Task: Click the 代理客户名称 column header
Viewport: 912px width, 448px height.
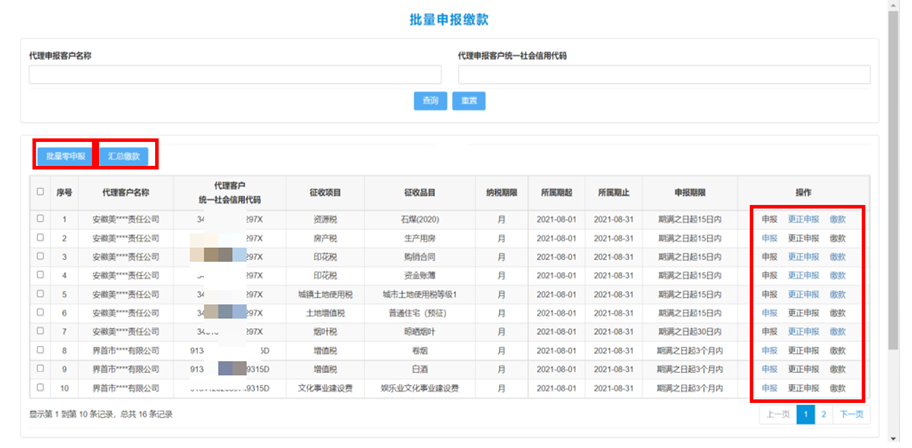Action: click(126, 192)
